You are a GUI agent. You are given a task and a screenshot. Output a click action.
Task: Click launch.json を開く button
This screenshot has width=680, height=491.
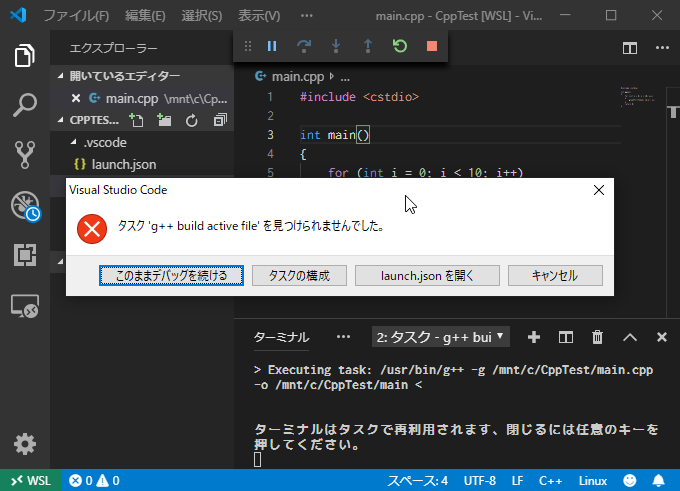tap(427, 275)
